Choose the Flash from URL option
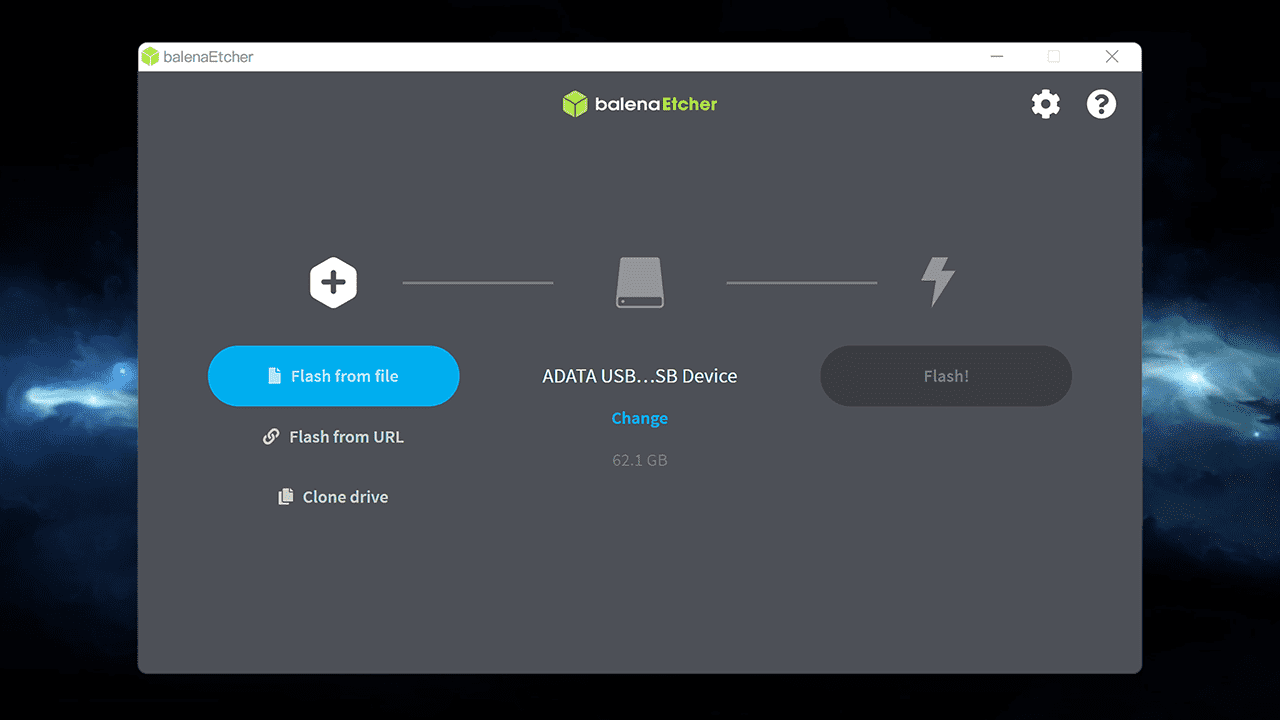Viewport: 1280px width, 720px height. pos(346,437)
